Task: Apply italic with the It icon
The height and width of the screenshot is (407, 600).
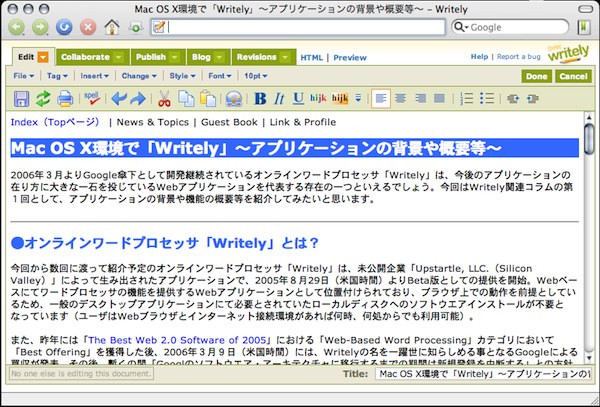Action: [279, 99]
